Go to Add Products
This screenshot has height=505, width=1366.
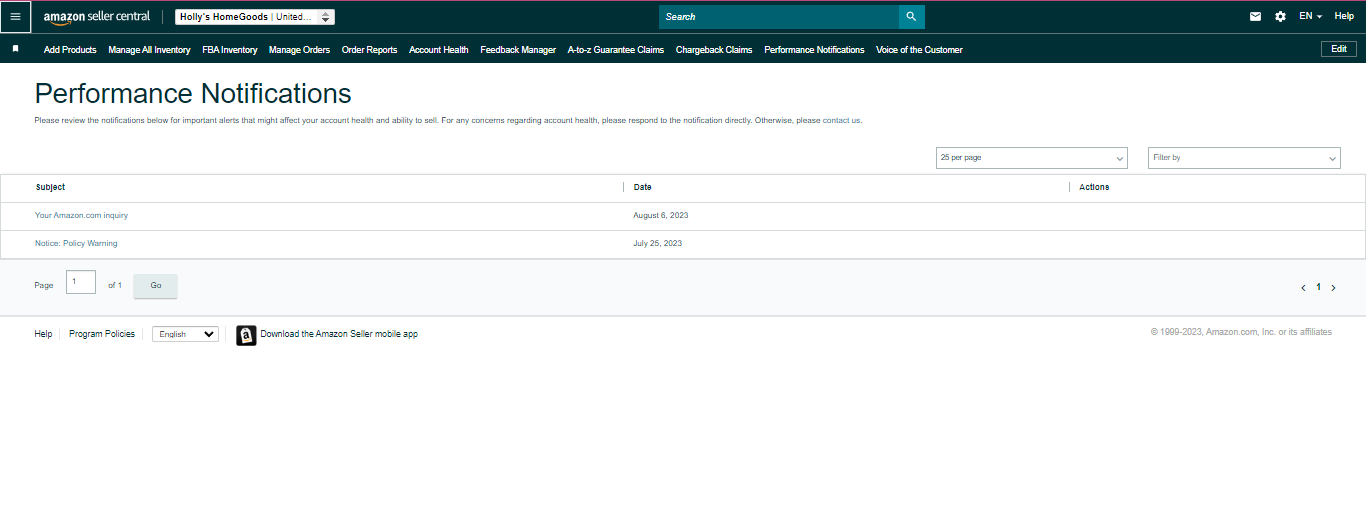pos(70,50)
